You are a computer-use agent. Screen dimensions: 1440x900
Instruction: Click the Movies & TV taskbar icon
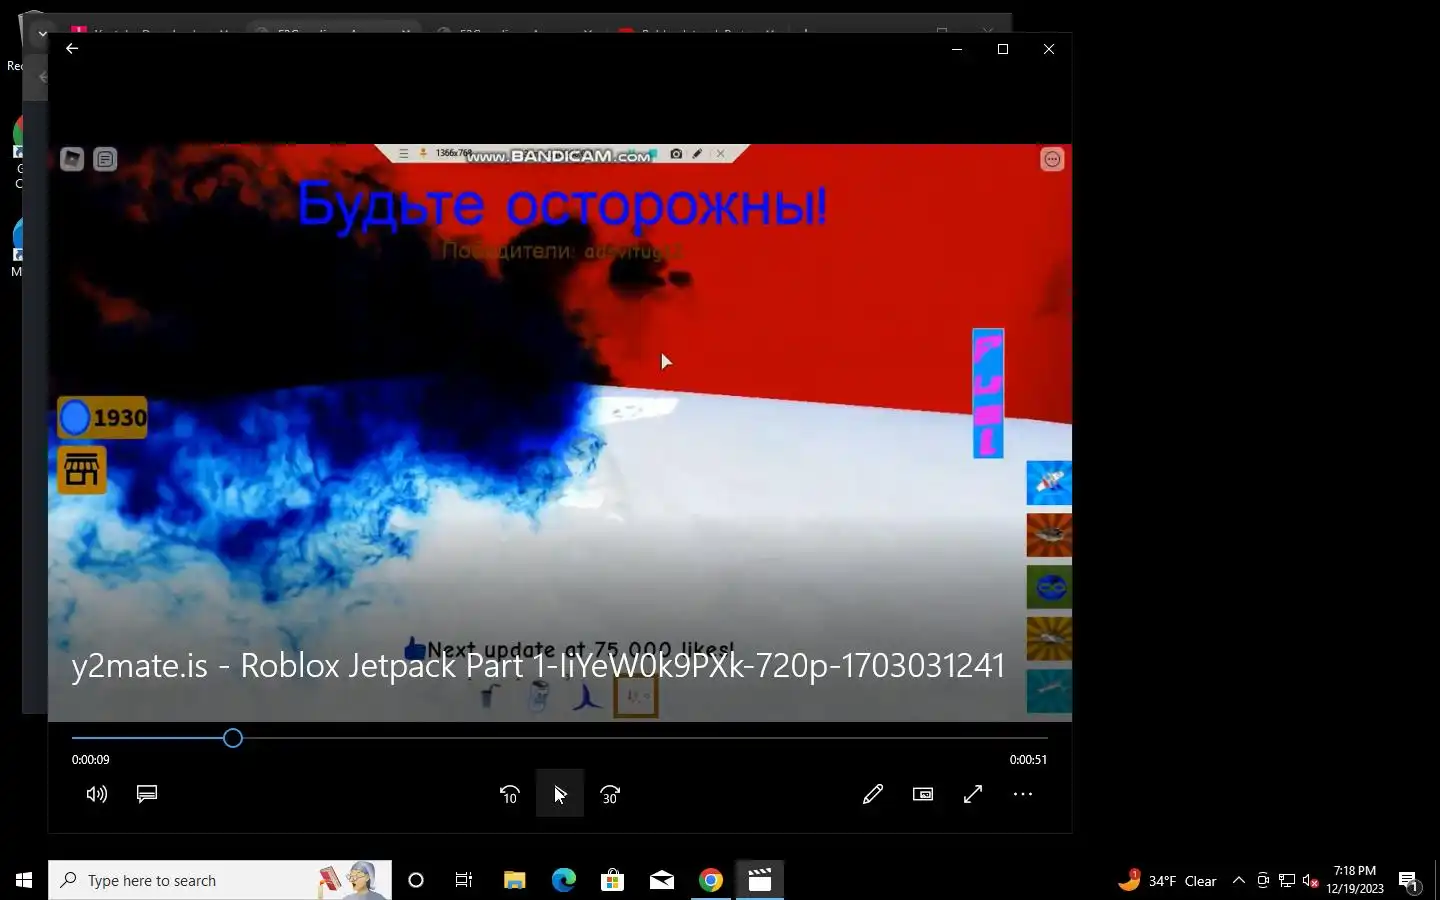760,880
